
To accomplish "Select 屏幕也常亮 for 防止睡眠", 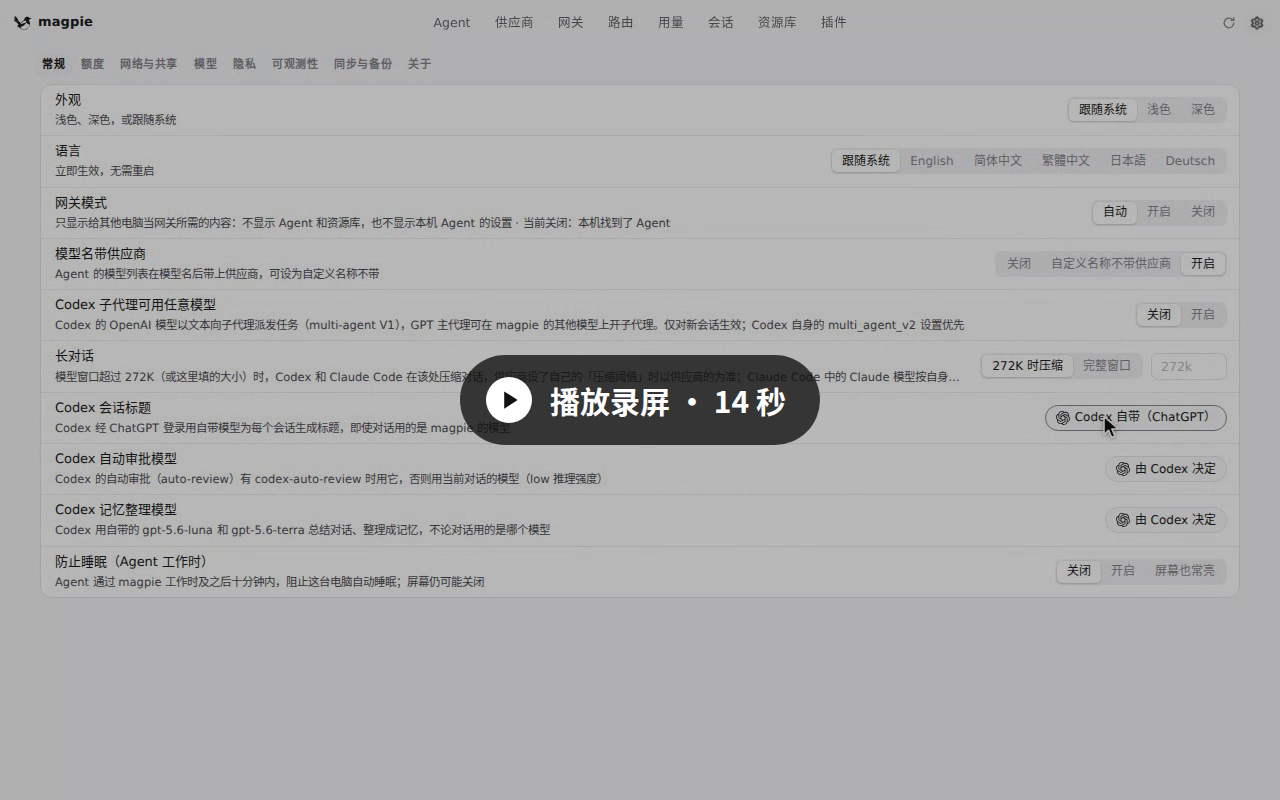I will [x=1185, y=570].
